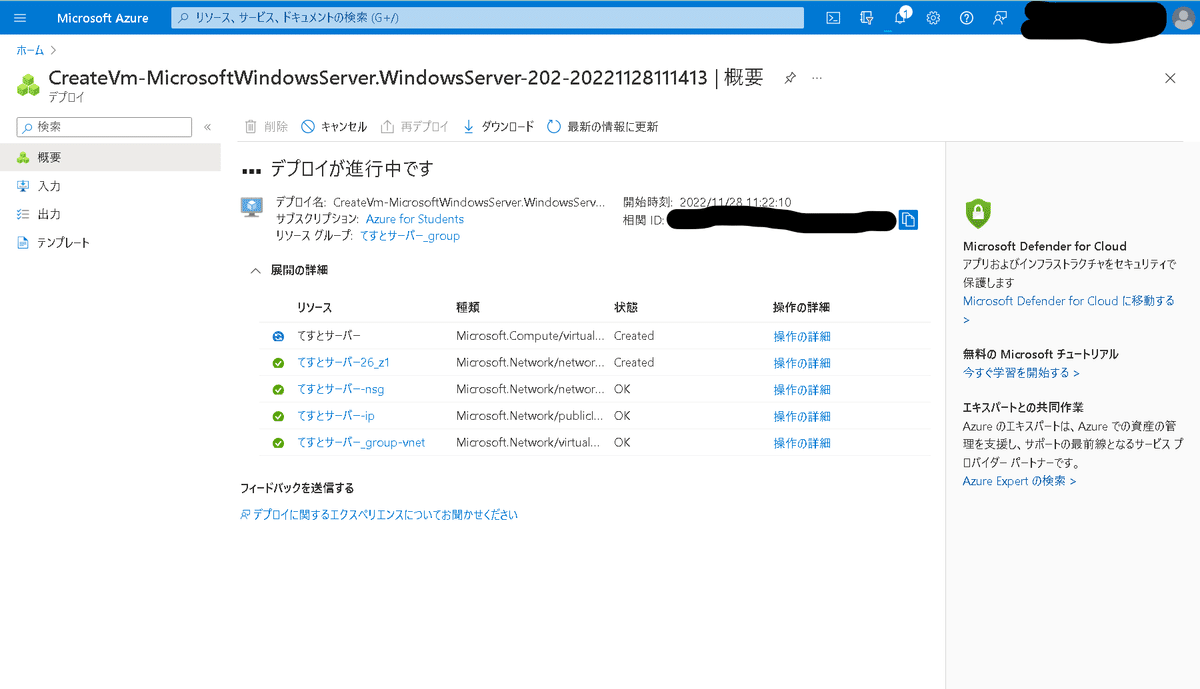Viewport: 1200px width, 689px height.
Task: Click the green check icon for てすとサーバー-ip
Action: [278, 416]
